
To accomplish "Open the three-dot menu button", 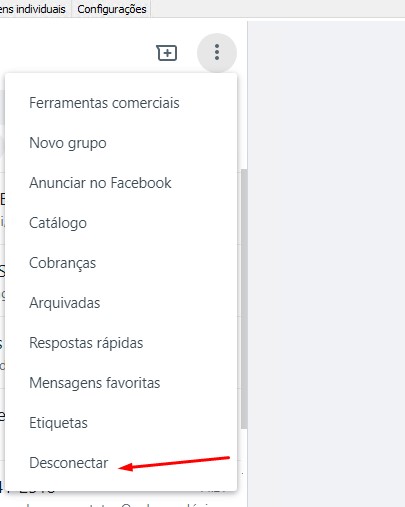I will pos(217,53).
